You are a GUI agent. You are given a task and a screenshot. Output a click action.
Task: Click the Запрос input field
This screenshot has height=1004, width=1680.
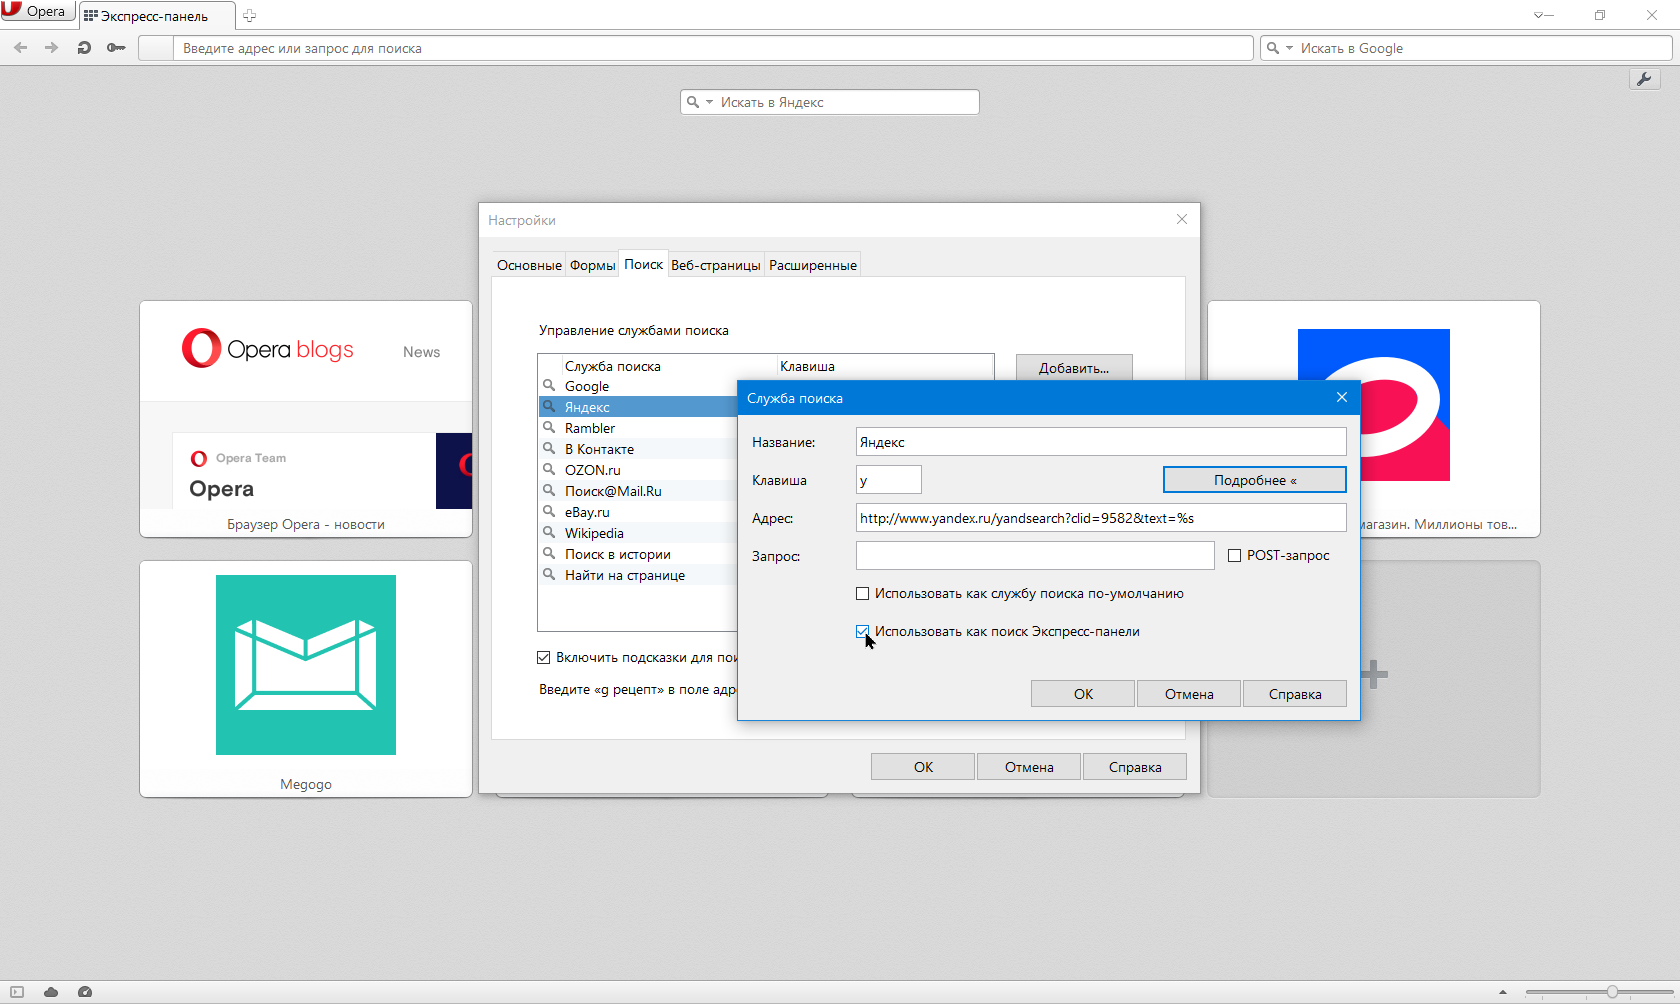(1035, 556)
